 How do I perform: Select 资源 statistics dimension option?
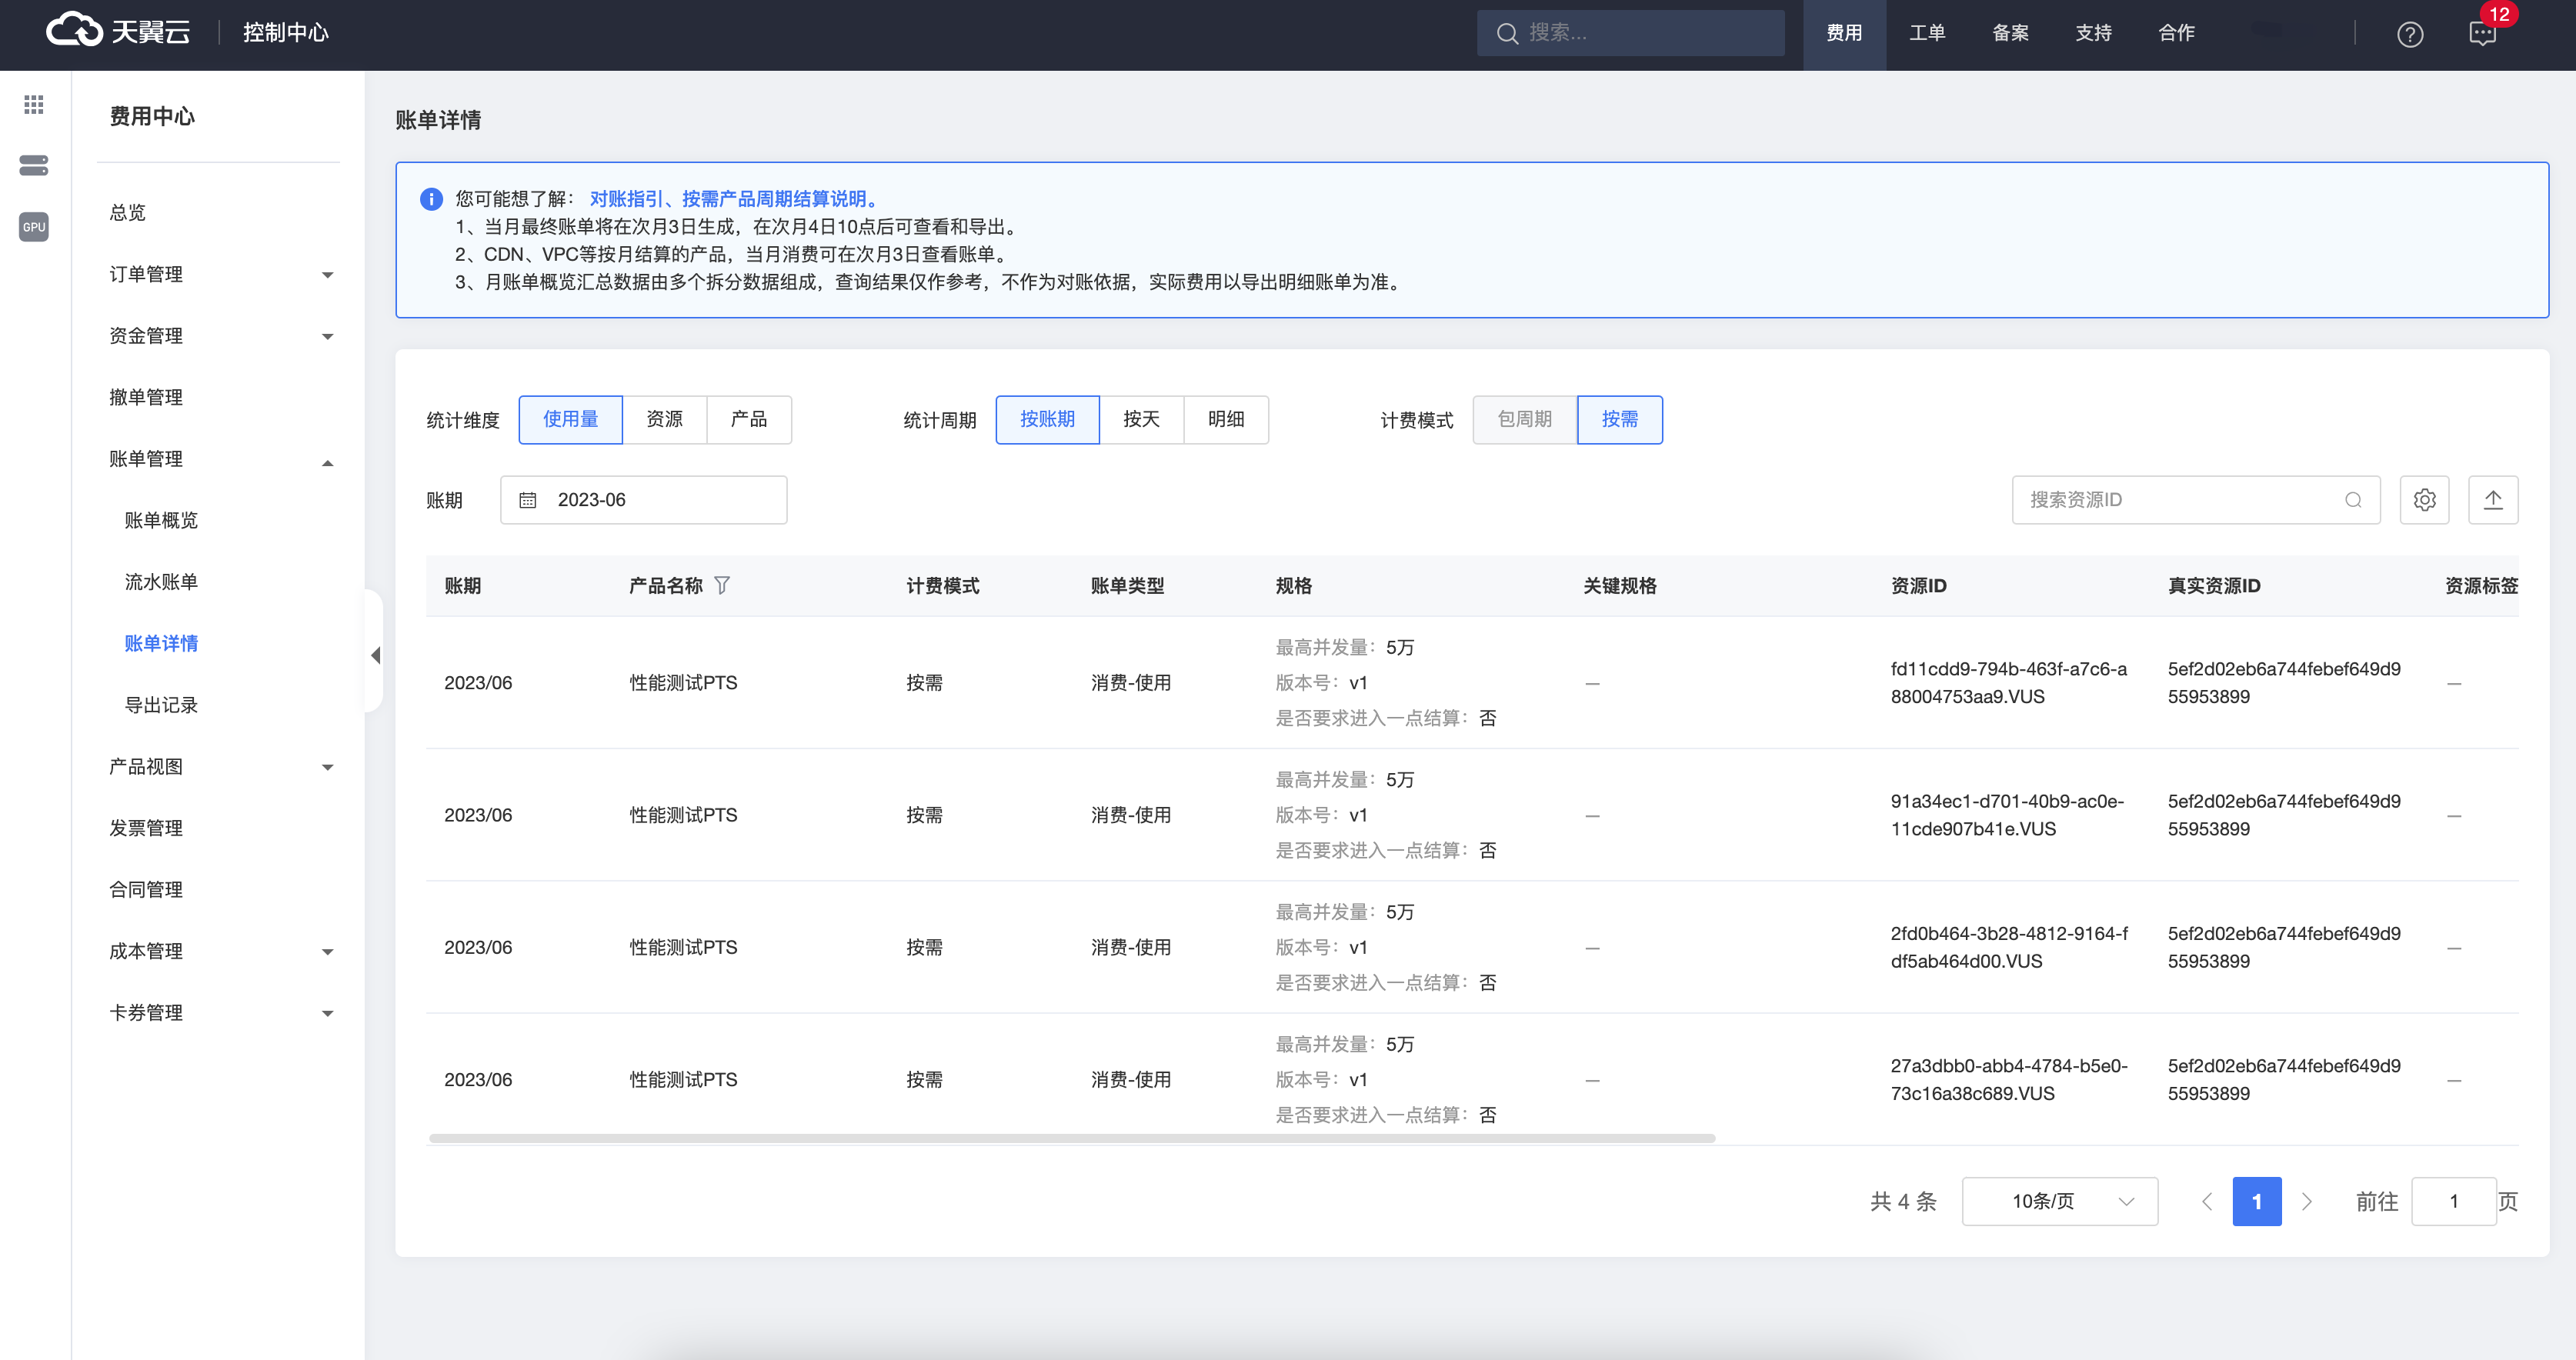[x=664, y=419]
